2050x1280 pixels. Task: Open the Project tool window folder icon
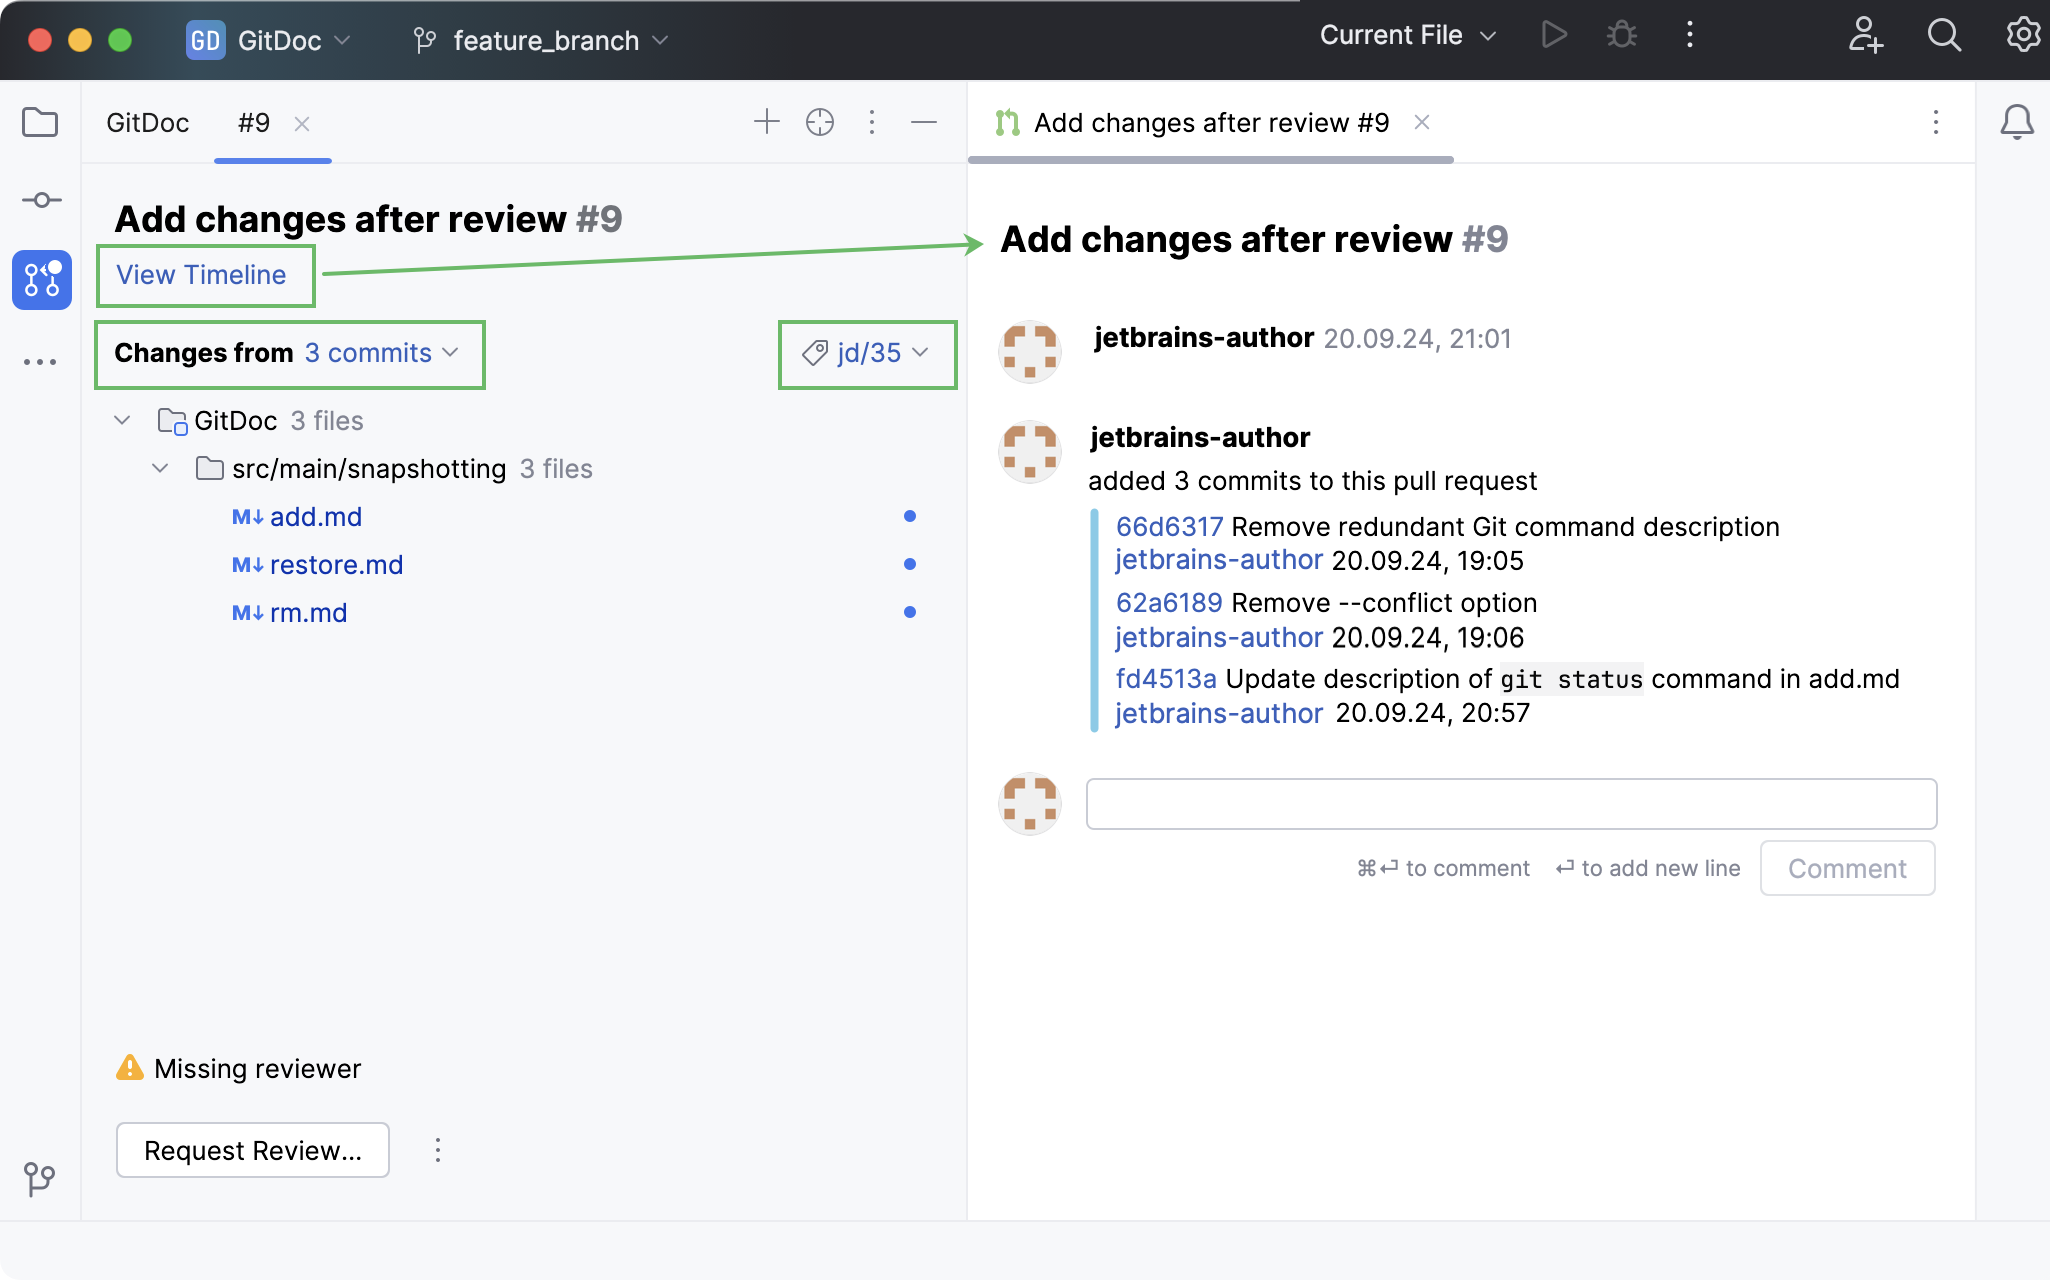pyautogui.click(x=41, y=122)
